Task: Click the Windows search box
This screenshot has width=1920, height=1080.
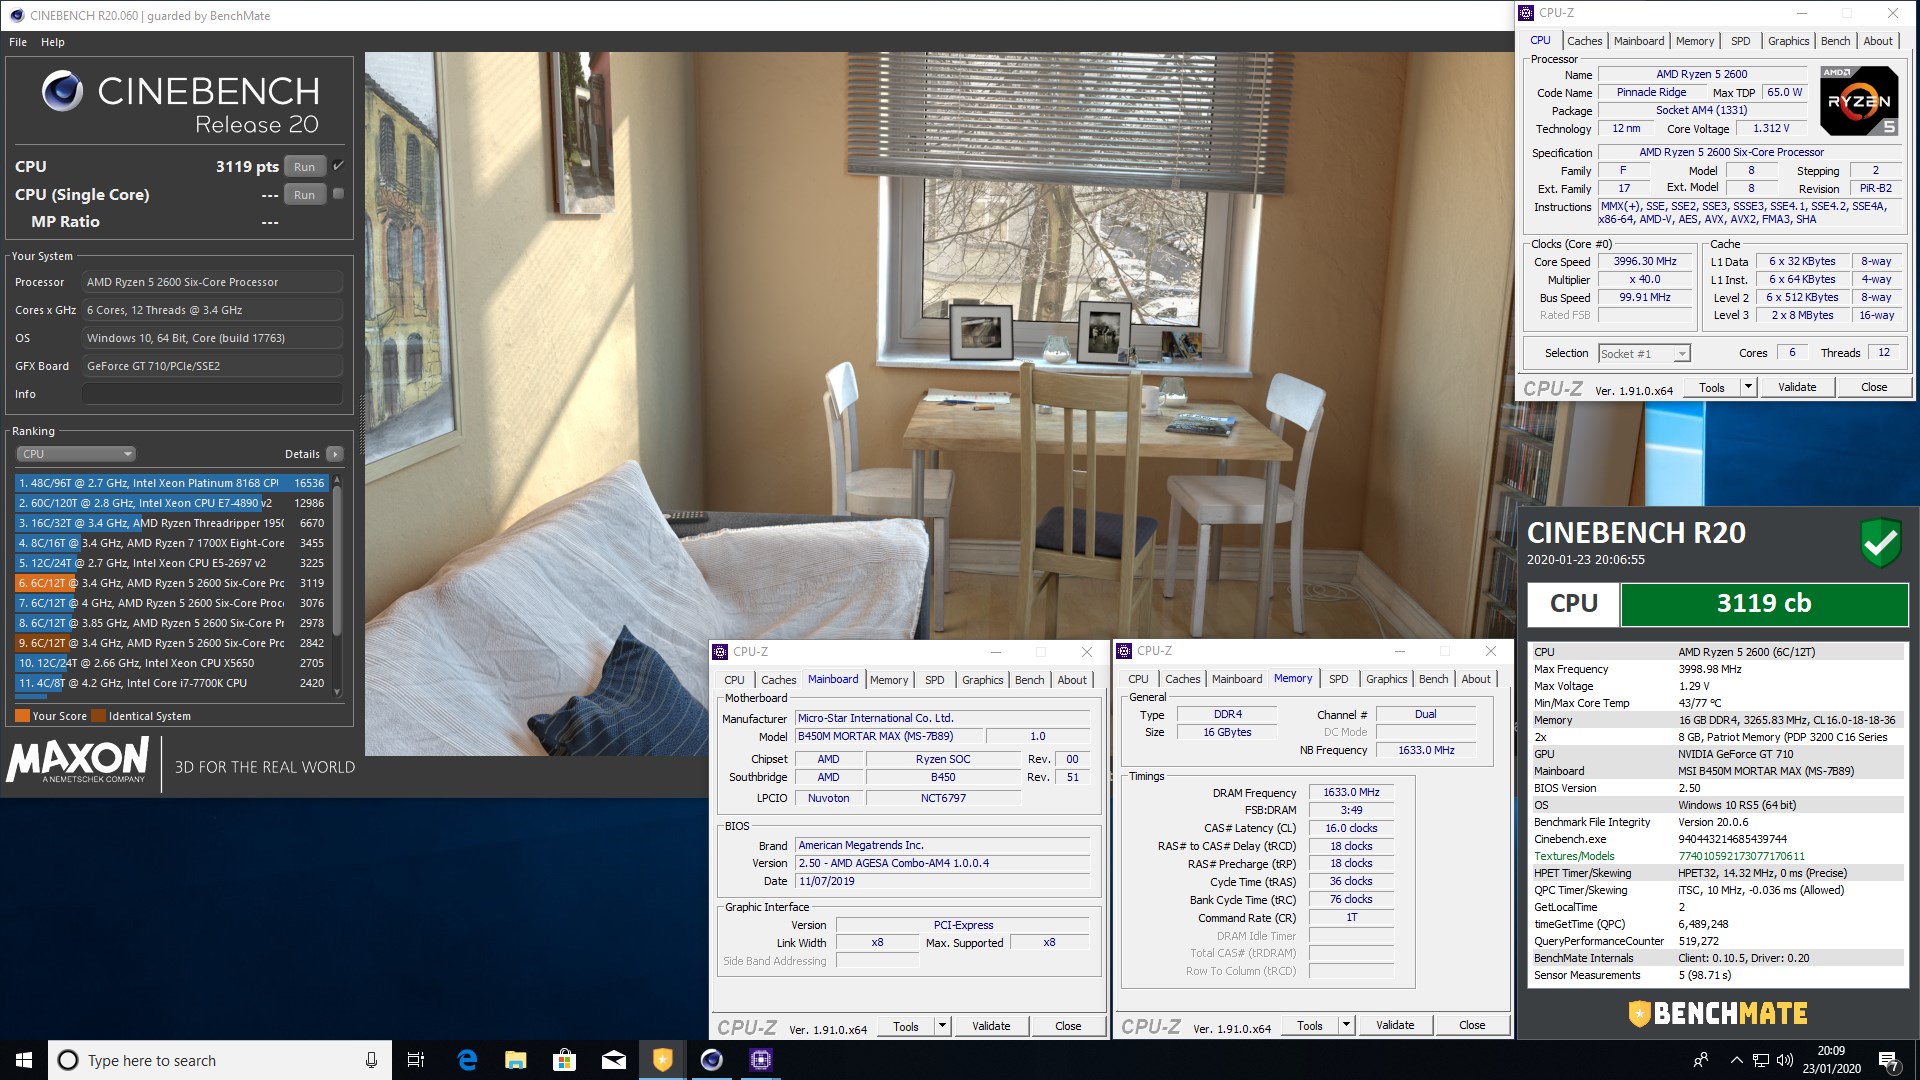Action: (x=218, y=1060)
